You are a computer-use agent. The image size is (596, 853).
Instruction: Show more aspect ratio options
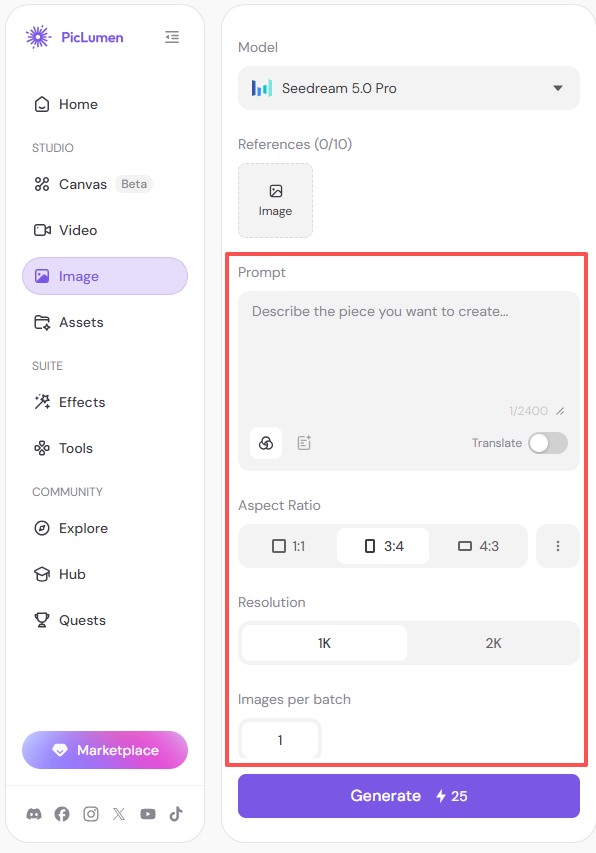click(x=558, y=546)
